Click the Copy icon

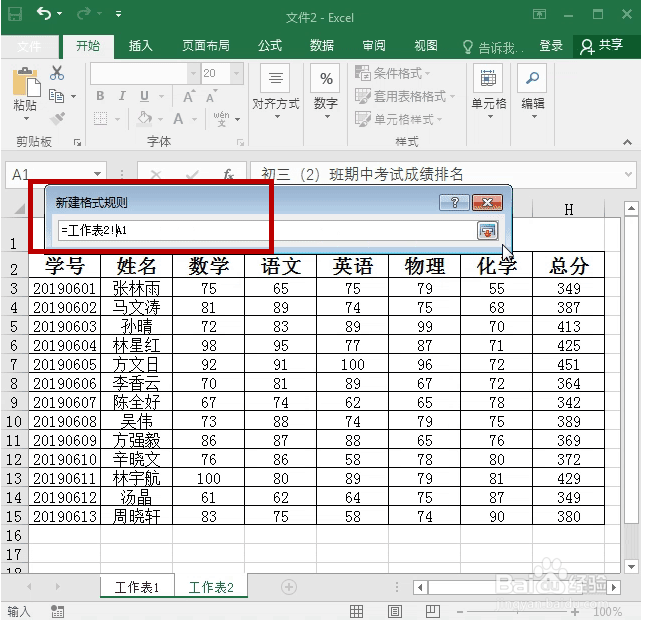[56, 96]
